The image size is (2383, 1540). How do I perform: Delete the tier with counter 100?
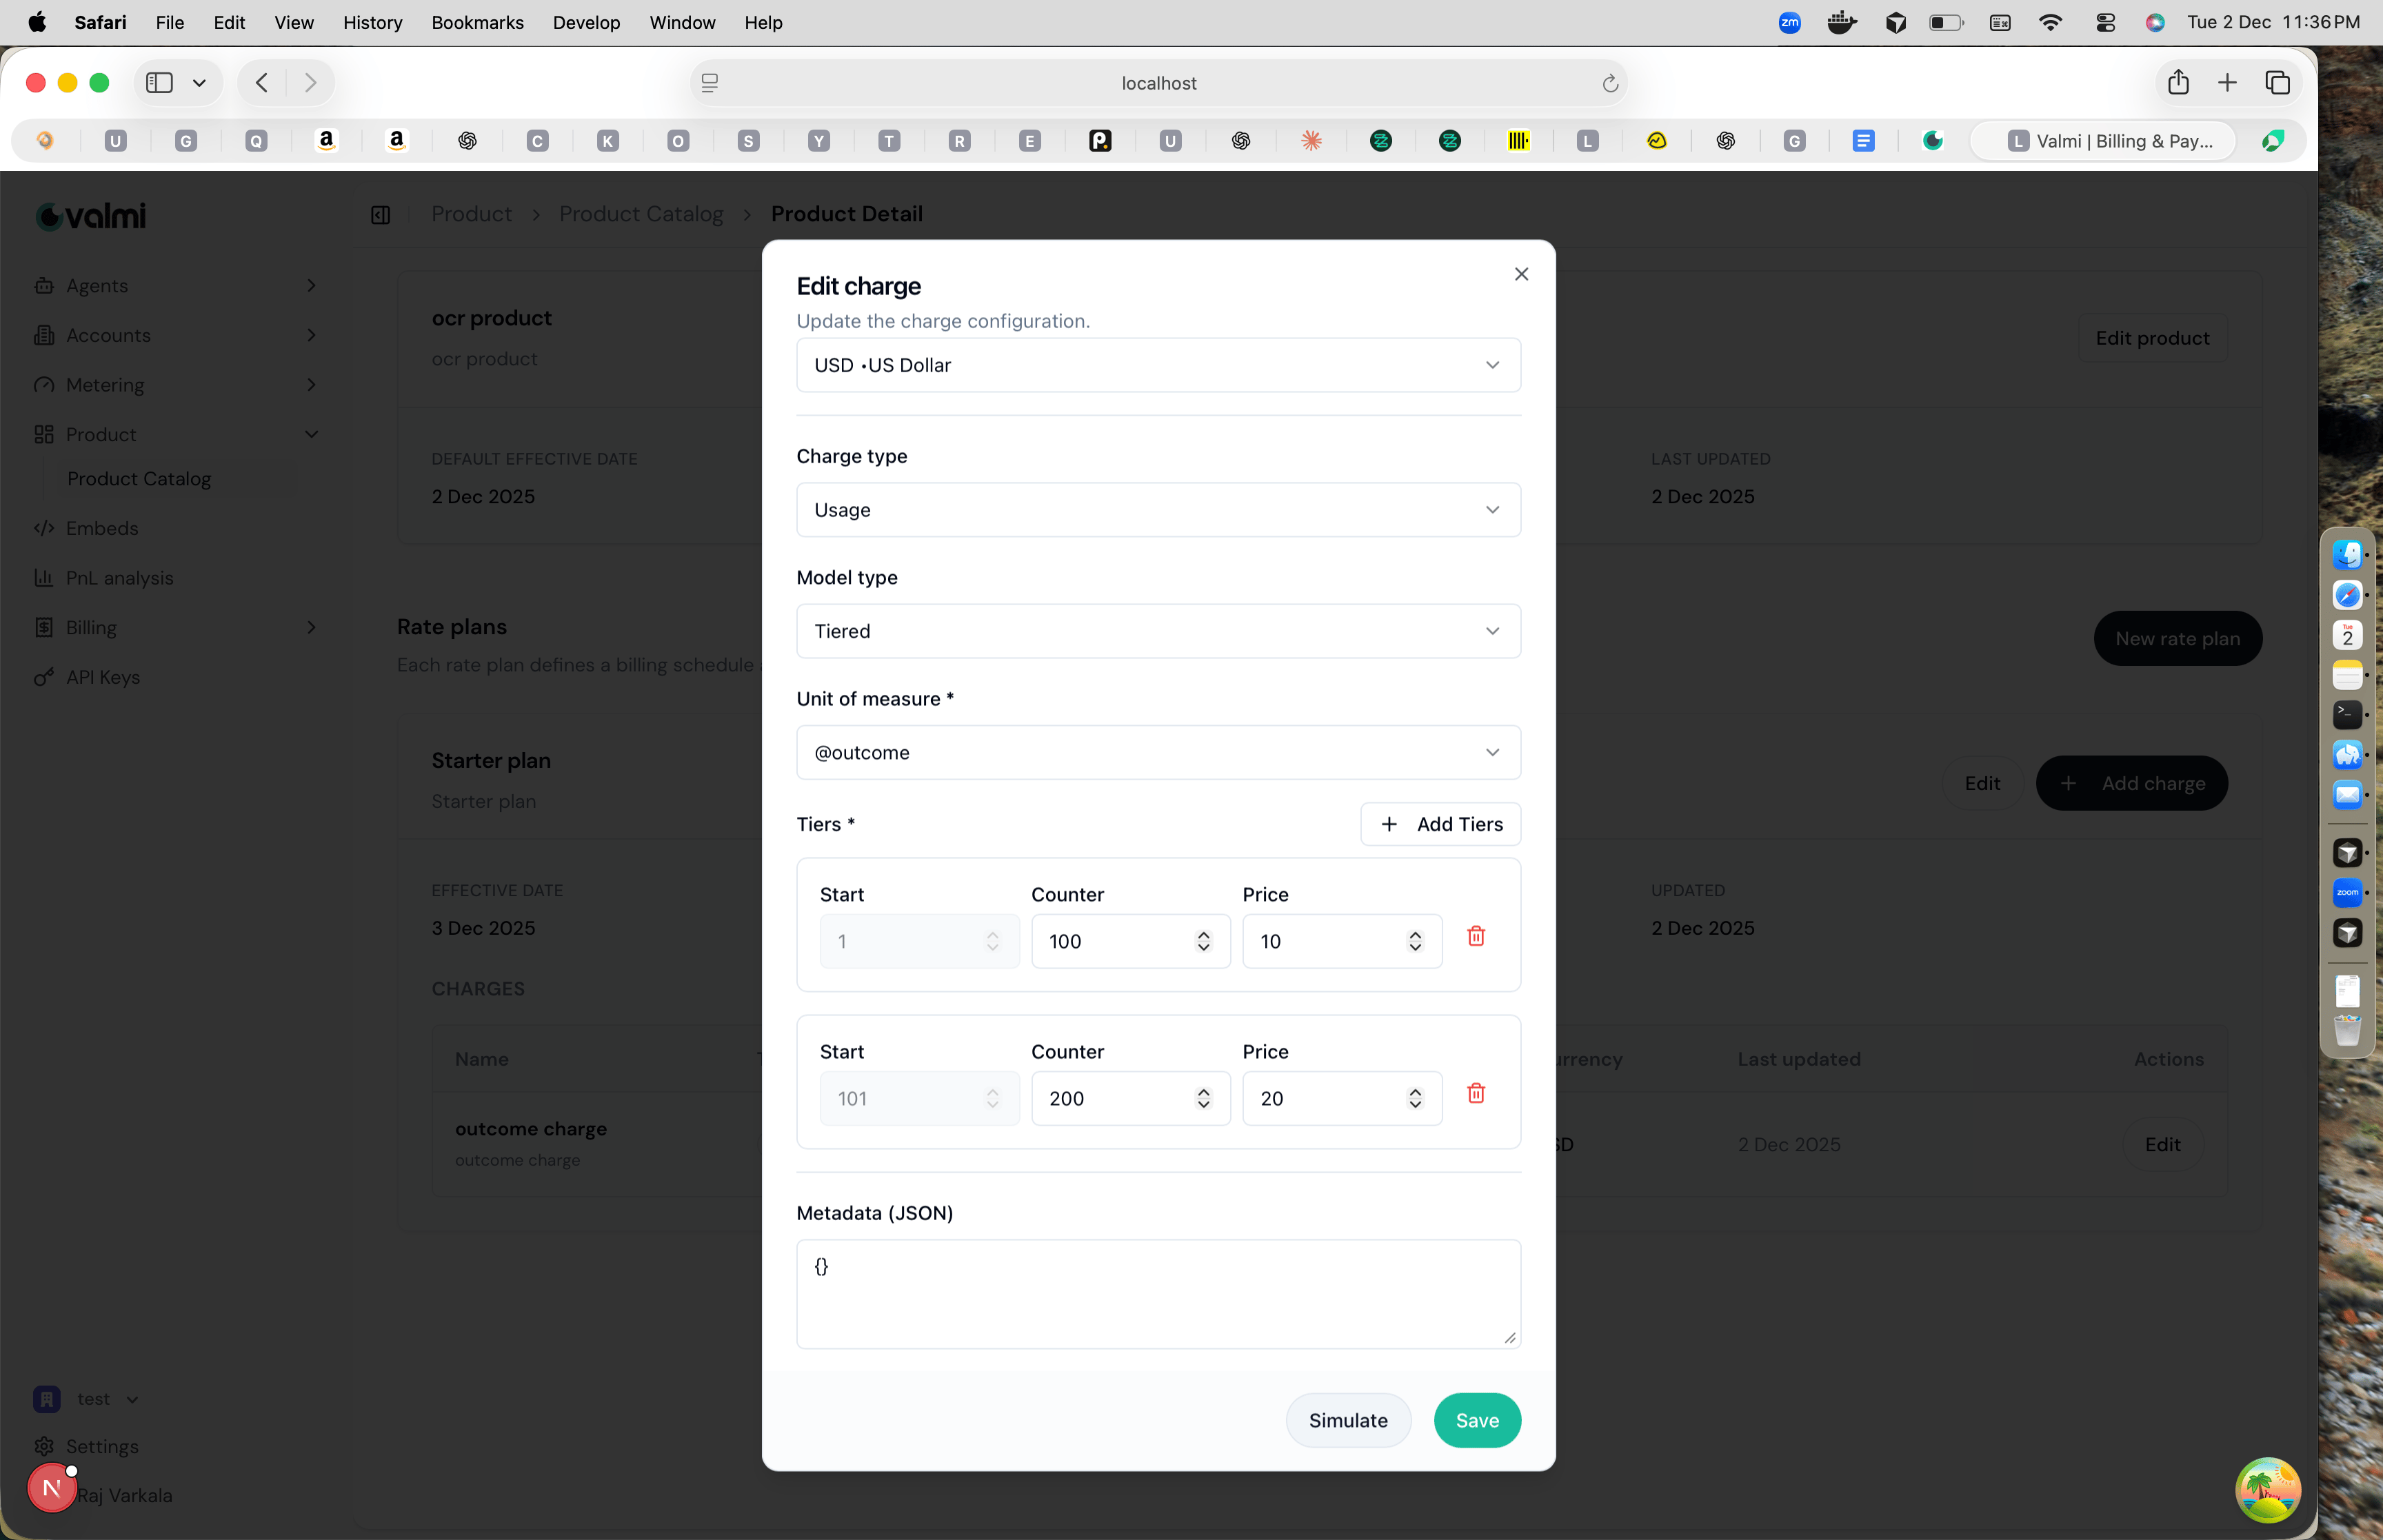coord(1475,936)
